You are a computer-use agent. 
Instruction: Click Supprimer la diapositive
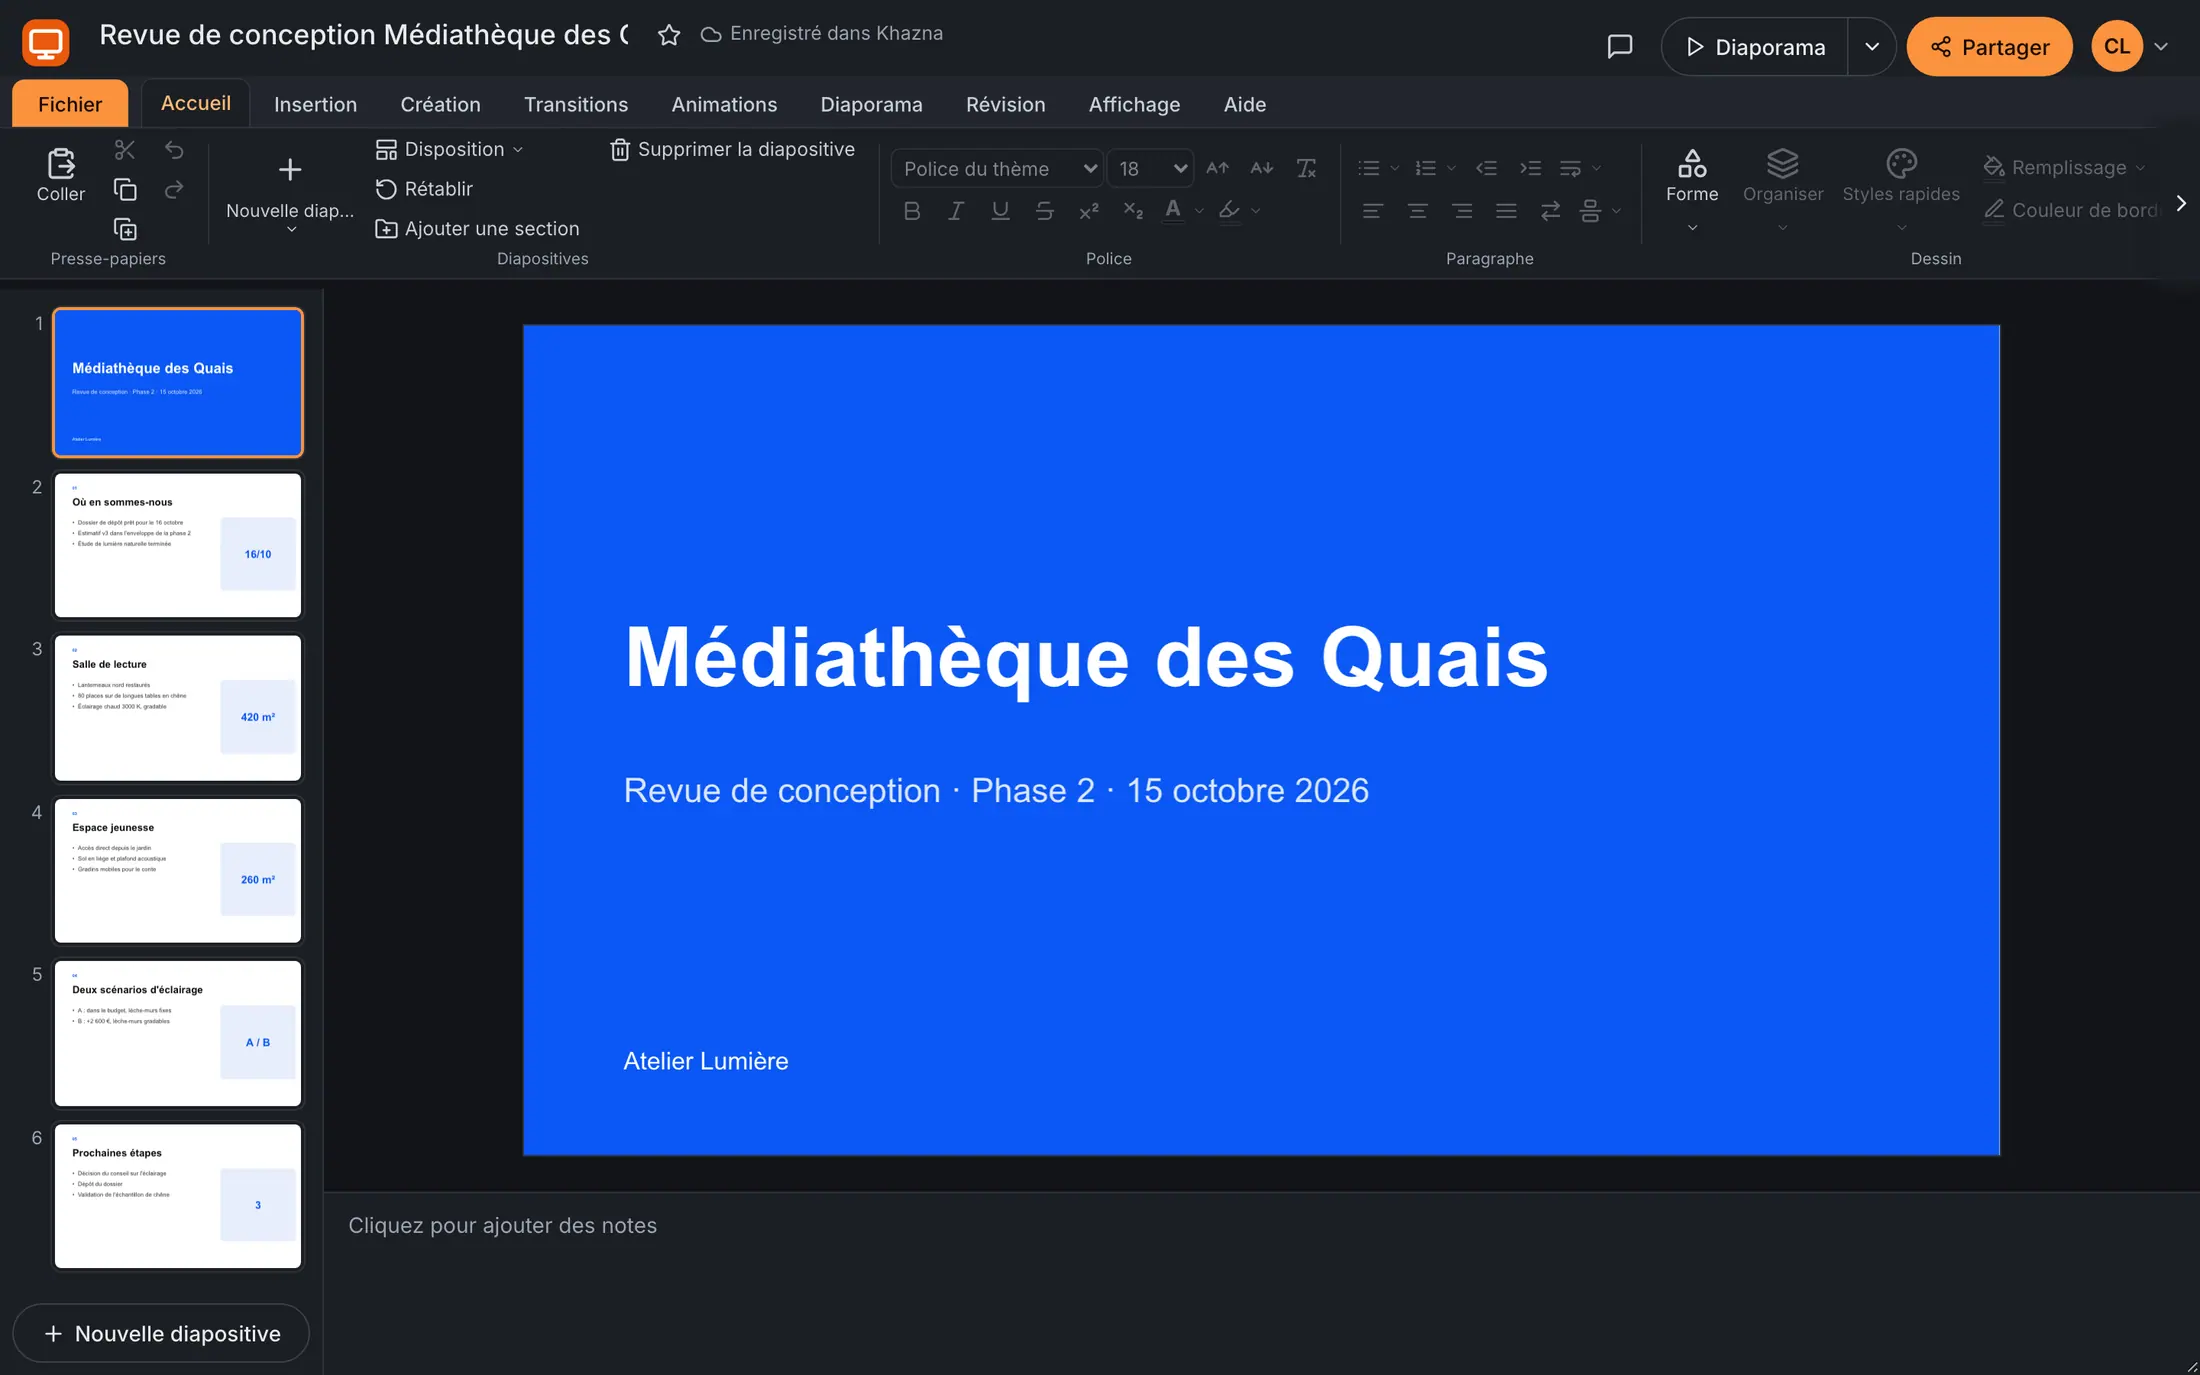[x=732, y=149]
